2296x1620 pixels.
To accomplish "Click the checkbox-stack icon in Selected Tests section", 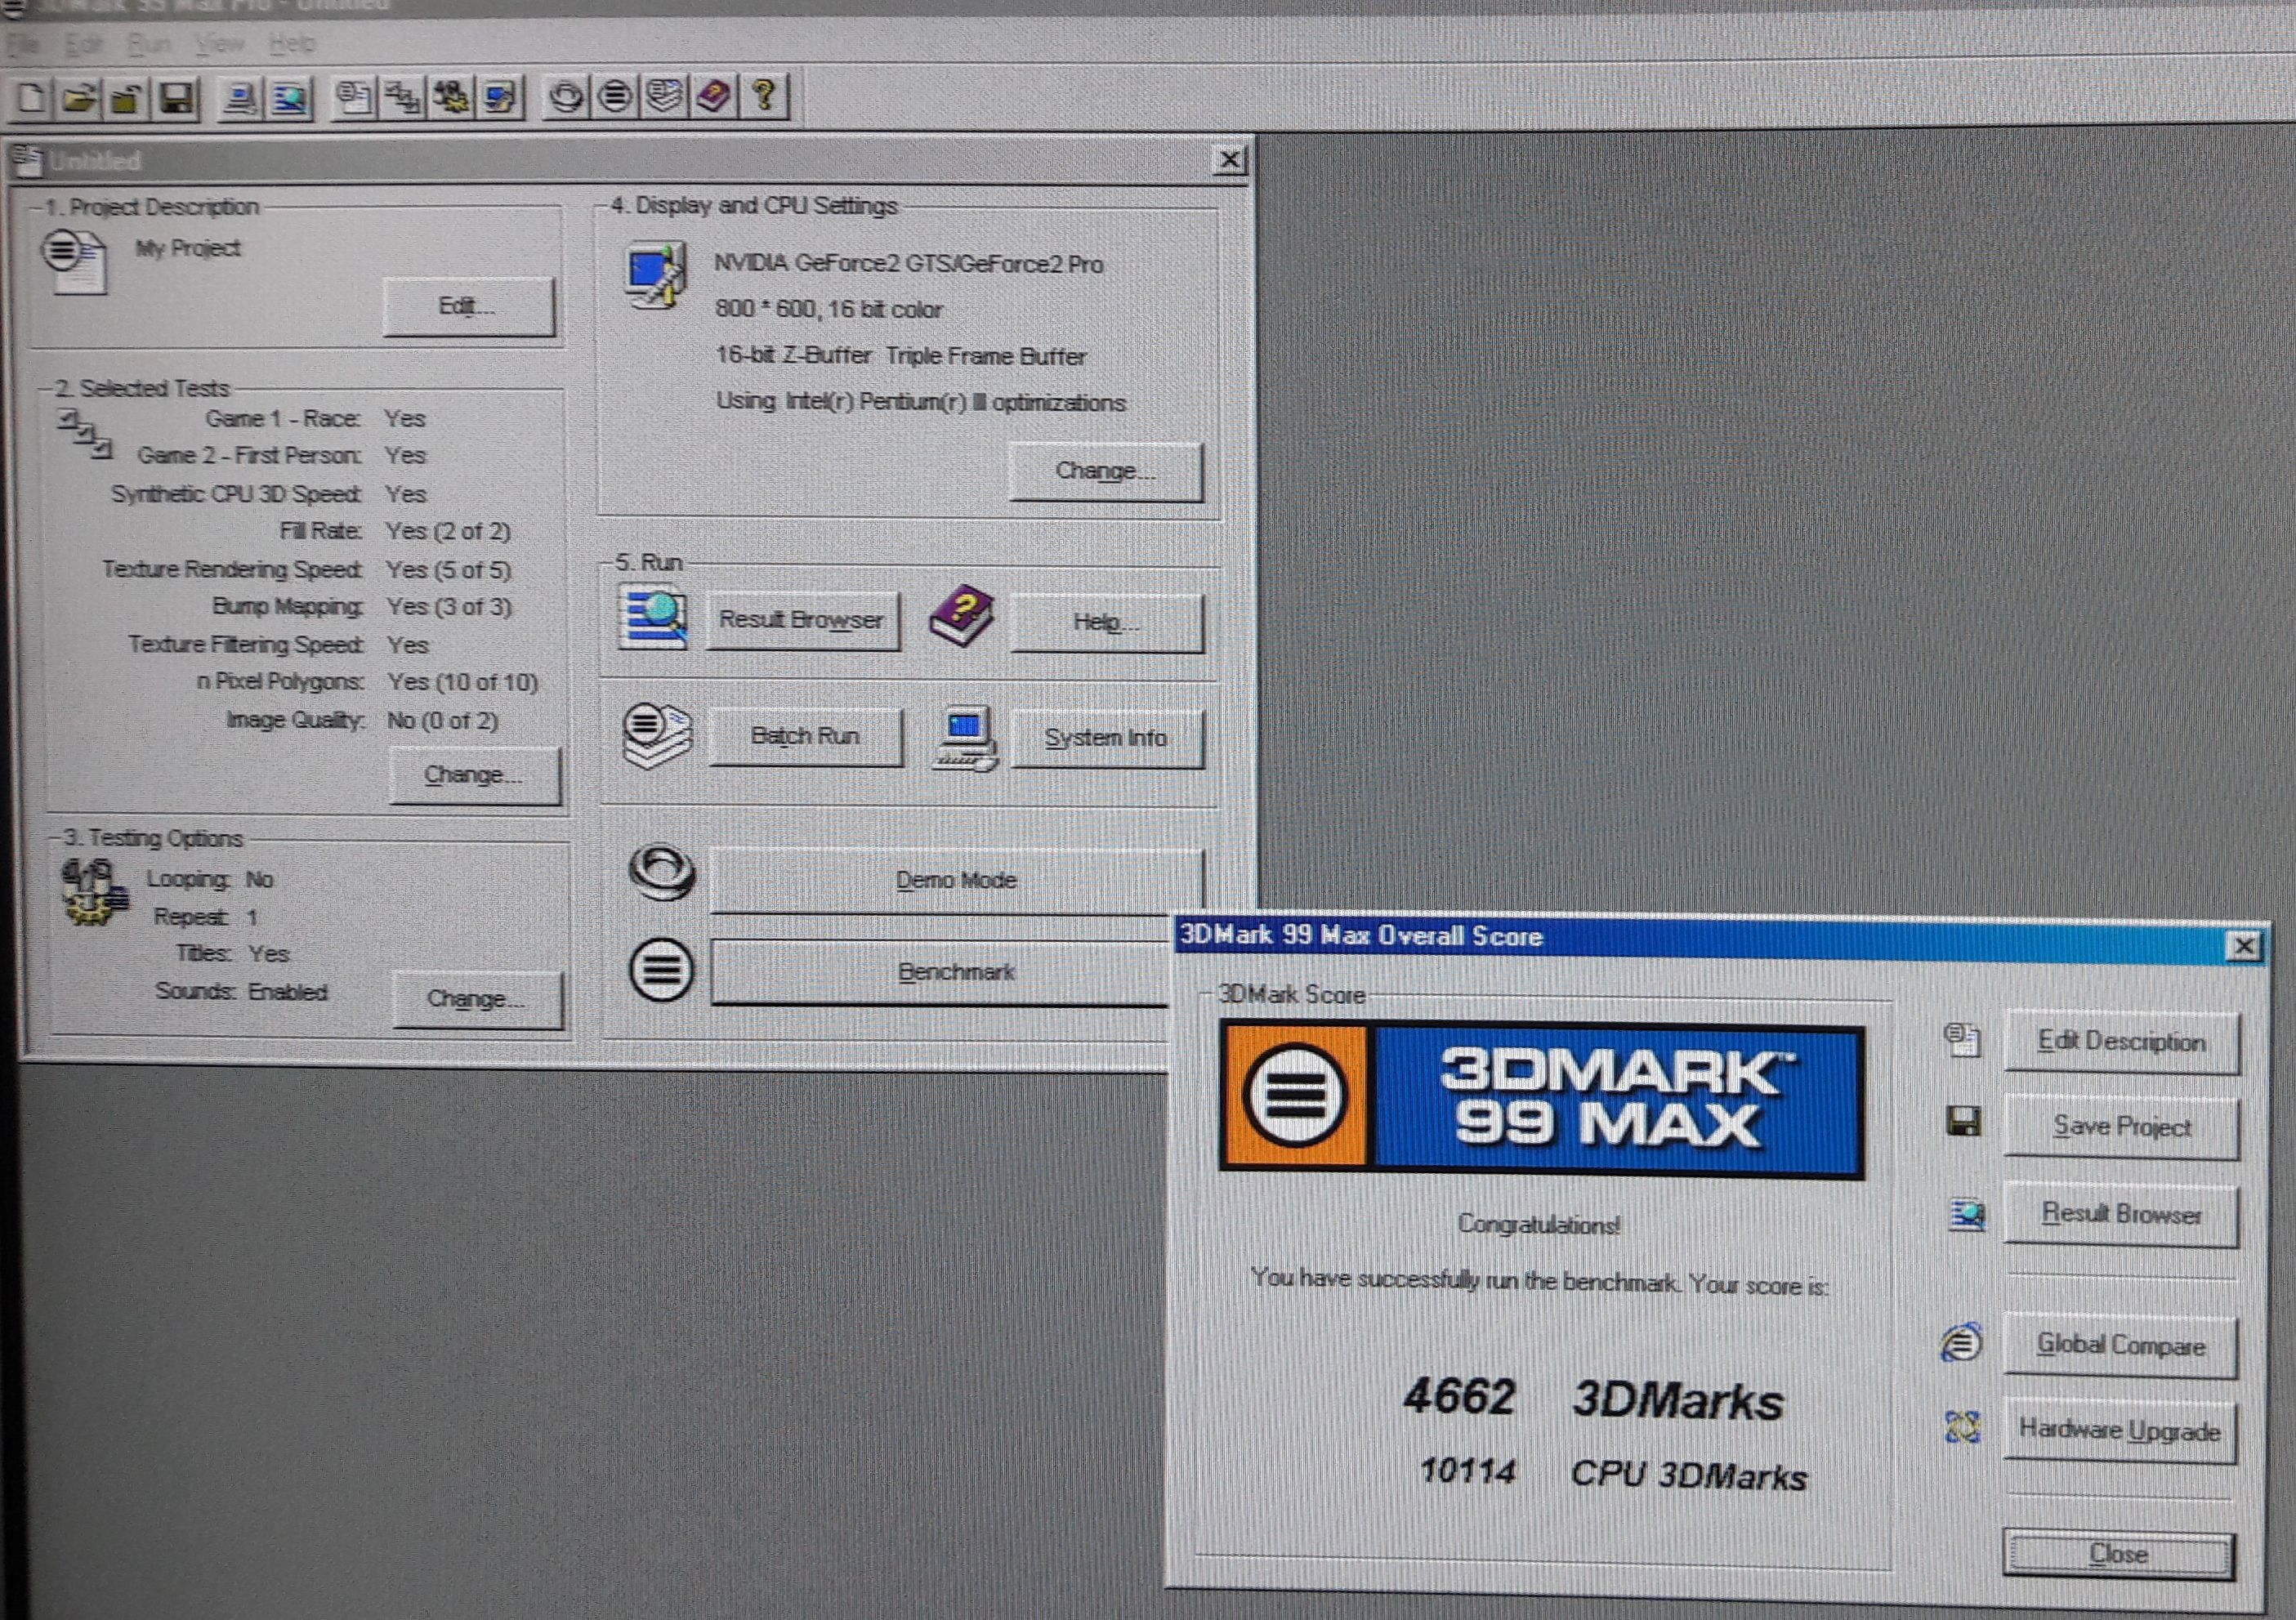I will pyautogui.click(x=84, y=434).
